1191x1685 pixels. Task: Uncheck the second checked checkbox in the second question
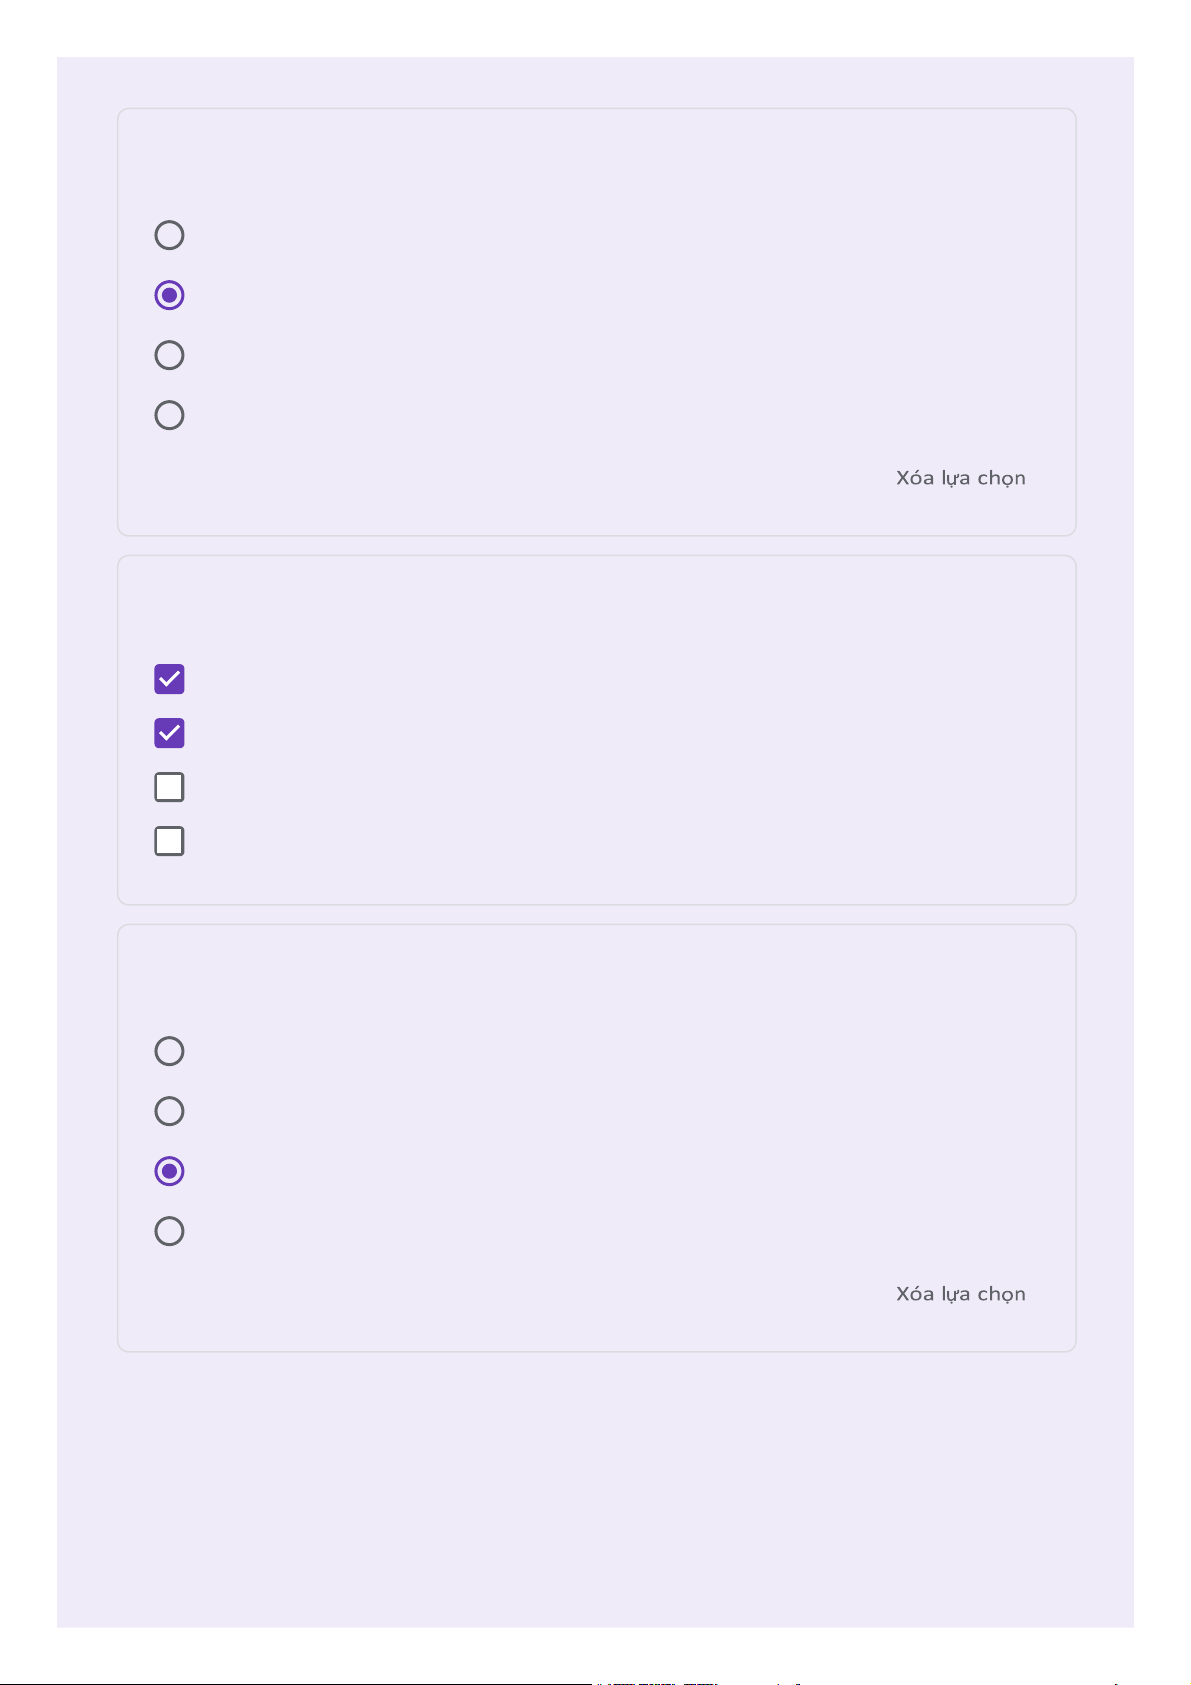coord(169,733)
